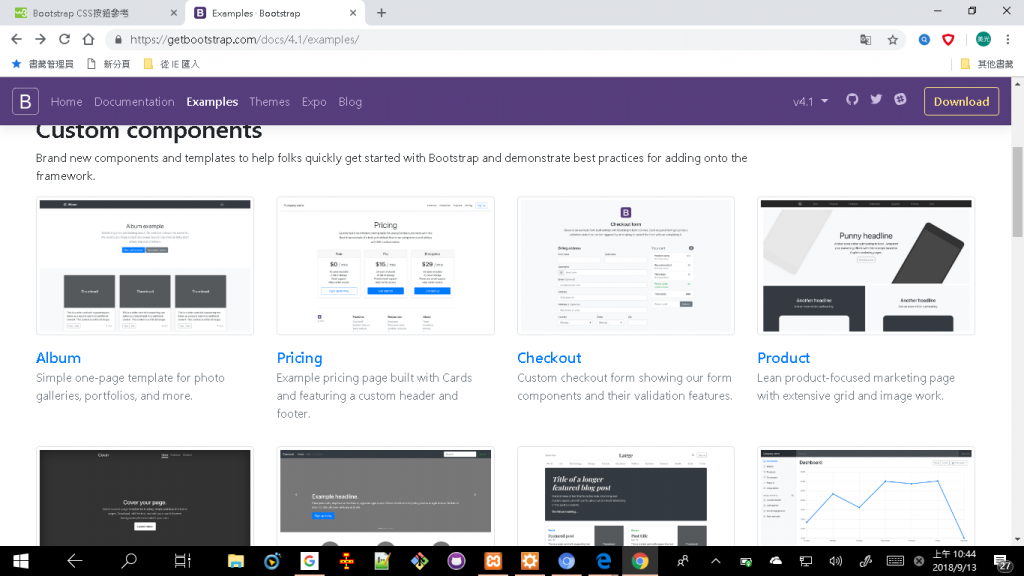Click the Checkout form thumbnail
The height and width of the screenshot is (576, 1024).
[626, 266]
